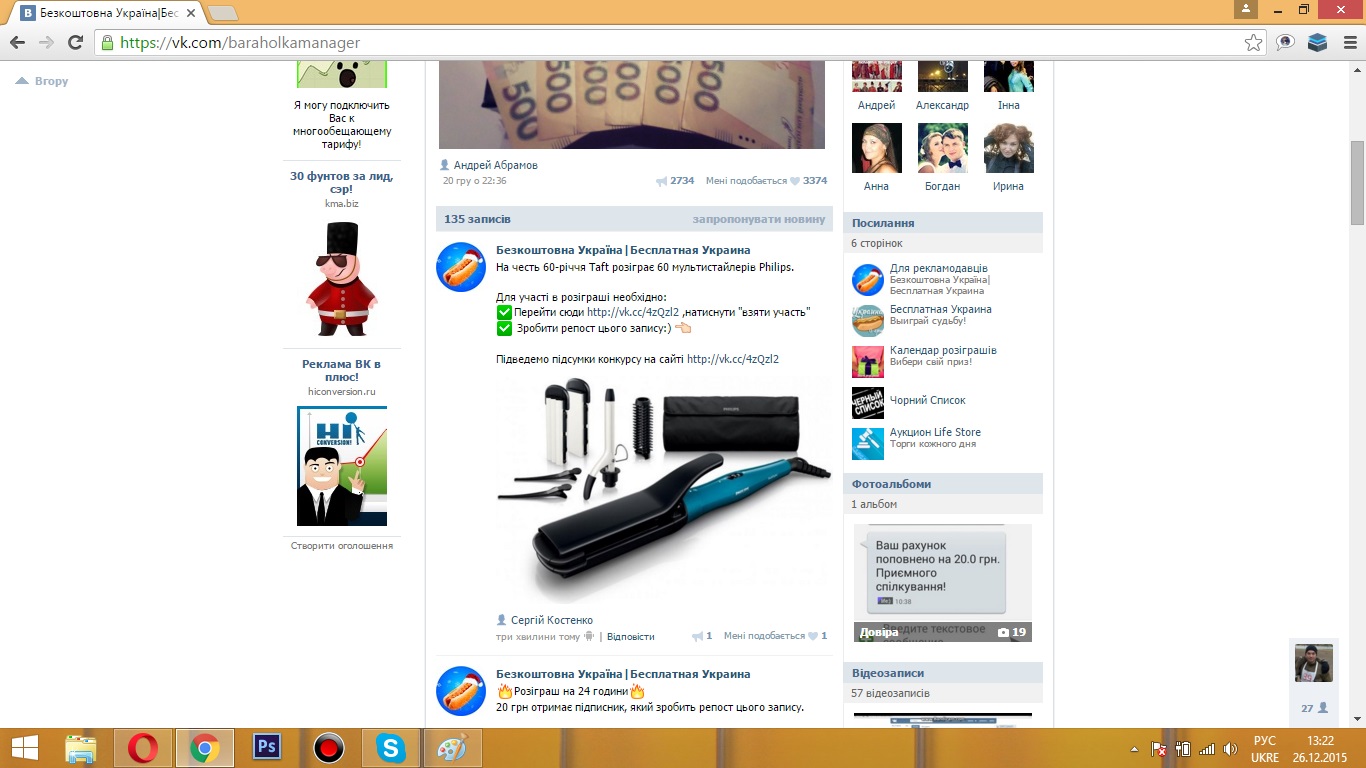
Task: Click the blue layers extension icon
Action: pos(1317,43)
